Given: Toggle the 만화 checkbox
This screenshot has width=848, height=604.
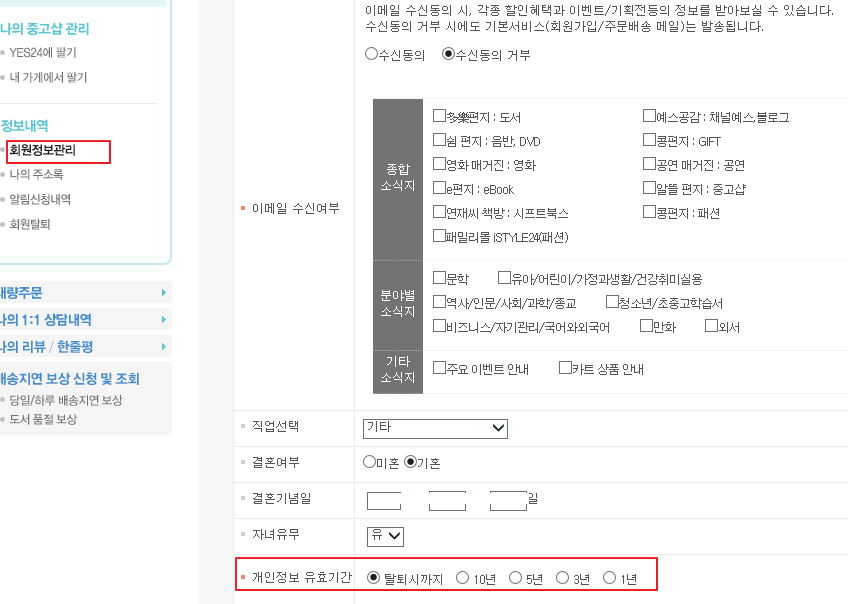Looking at the screenshot, I should pyautogui.click(x=646, y=326).
